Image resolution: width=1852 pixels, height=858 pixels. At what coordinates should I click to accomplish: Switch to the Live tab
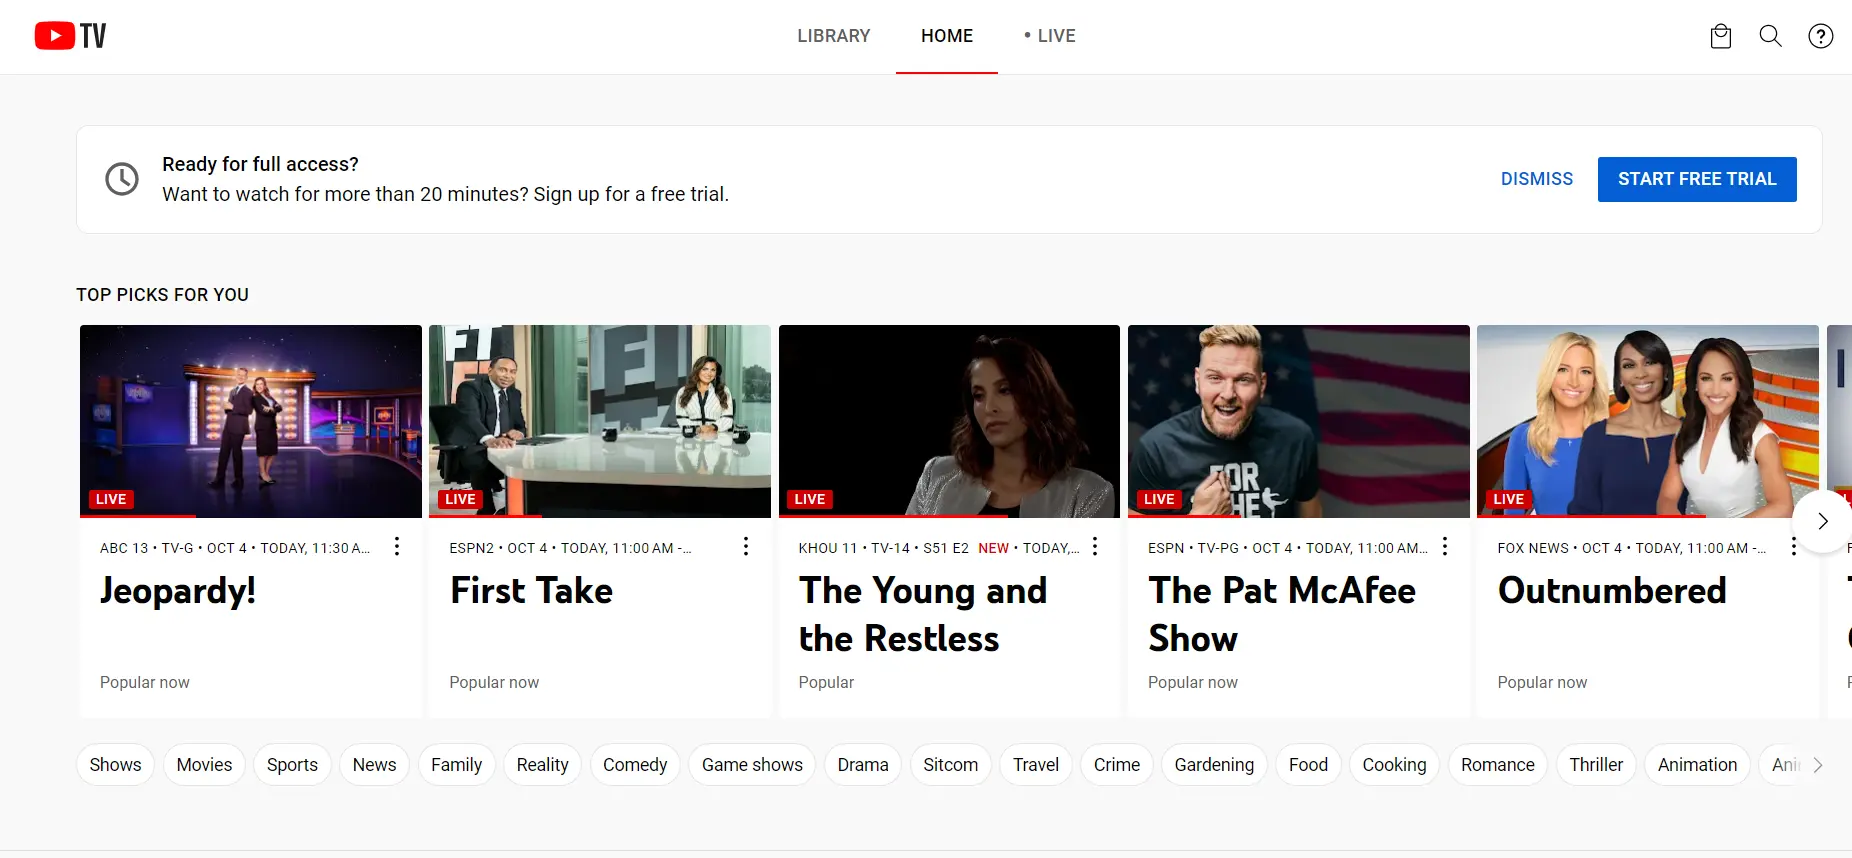[x=1049, y=36]
